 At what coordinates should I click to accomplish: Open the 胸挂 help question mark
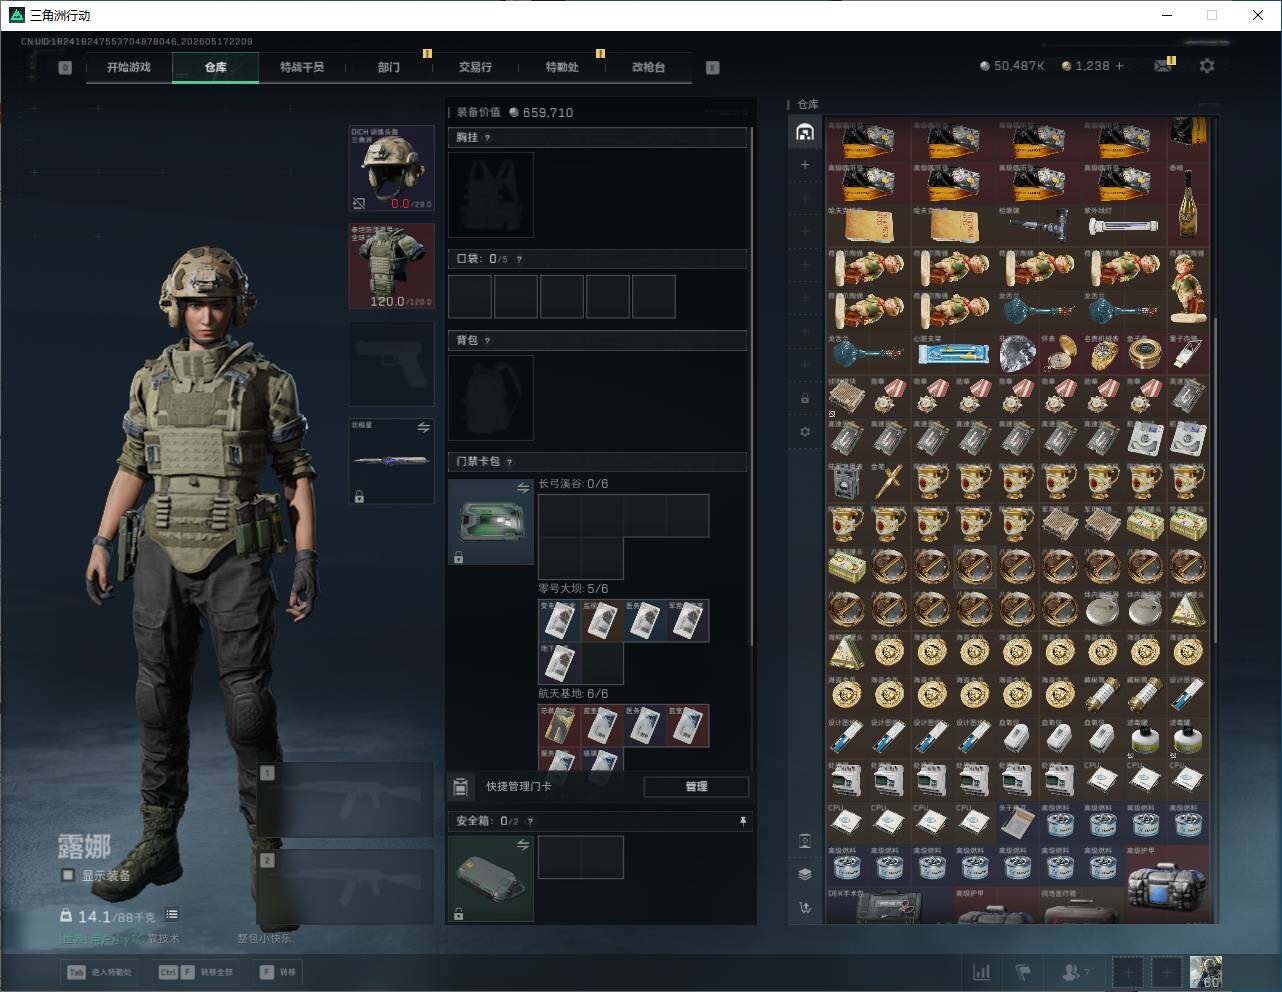tap(488, 138)
